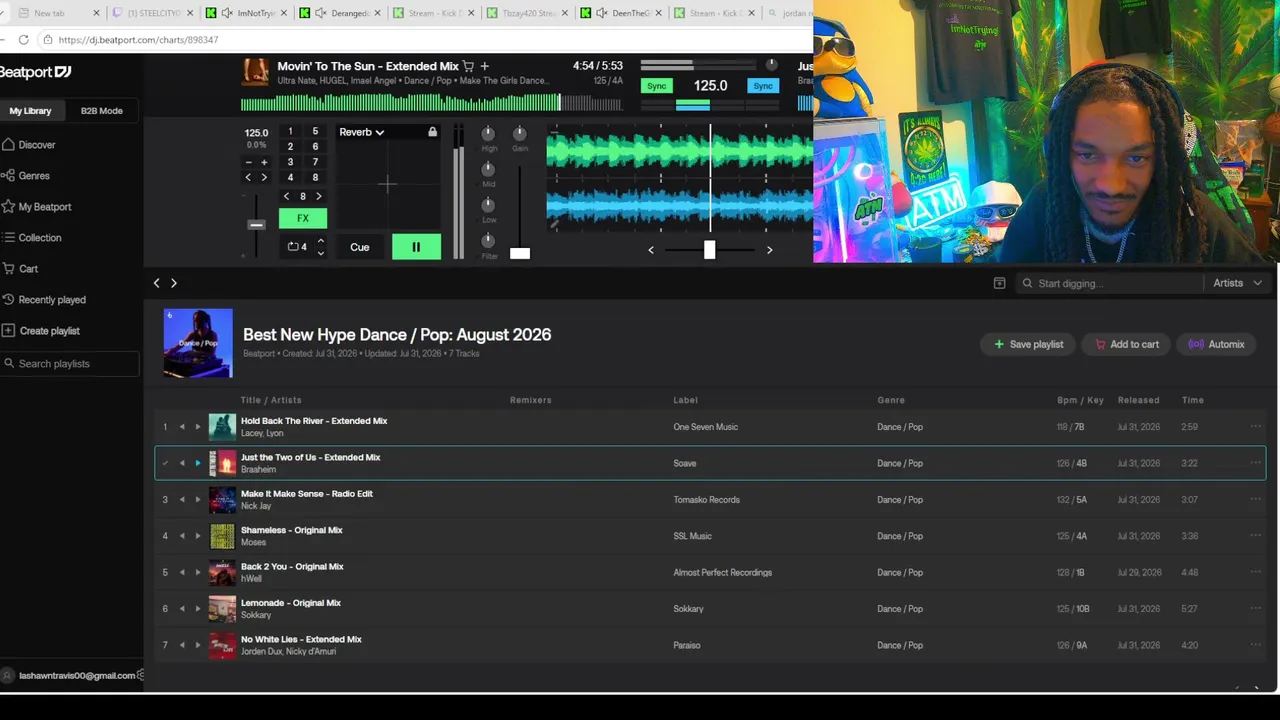Go to next hot cue page
The image size is (1280, 720).
[319, 196]
